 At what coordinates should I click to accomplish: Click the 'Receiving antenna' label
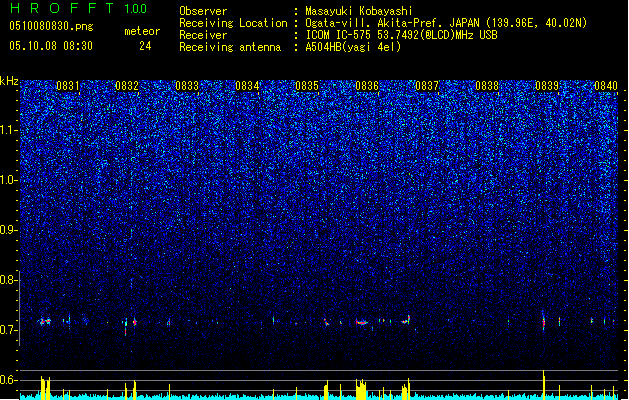tap(230, 47)
